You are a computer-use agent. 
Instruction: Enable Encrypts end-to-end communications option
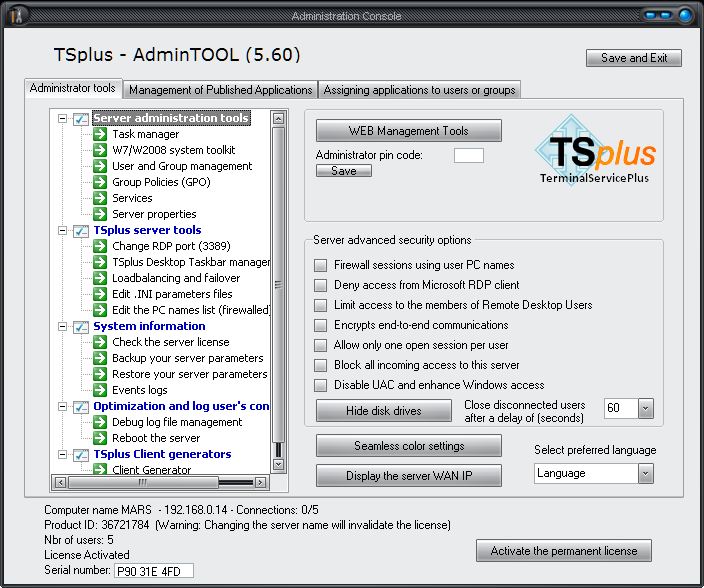pyautogui.click(x=320, y=325)
